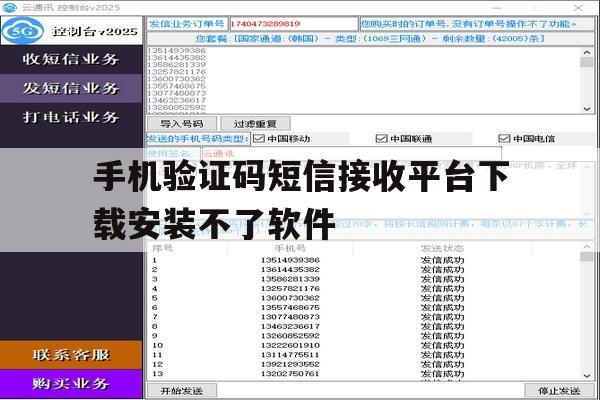
Task: Select table row with 13600730362
Action: click(x=364, y=298)
